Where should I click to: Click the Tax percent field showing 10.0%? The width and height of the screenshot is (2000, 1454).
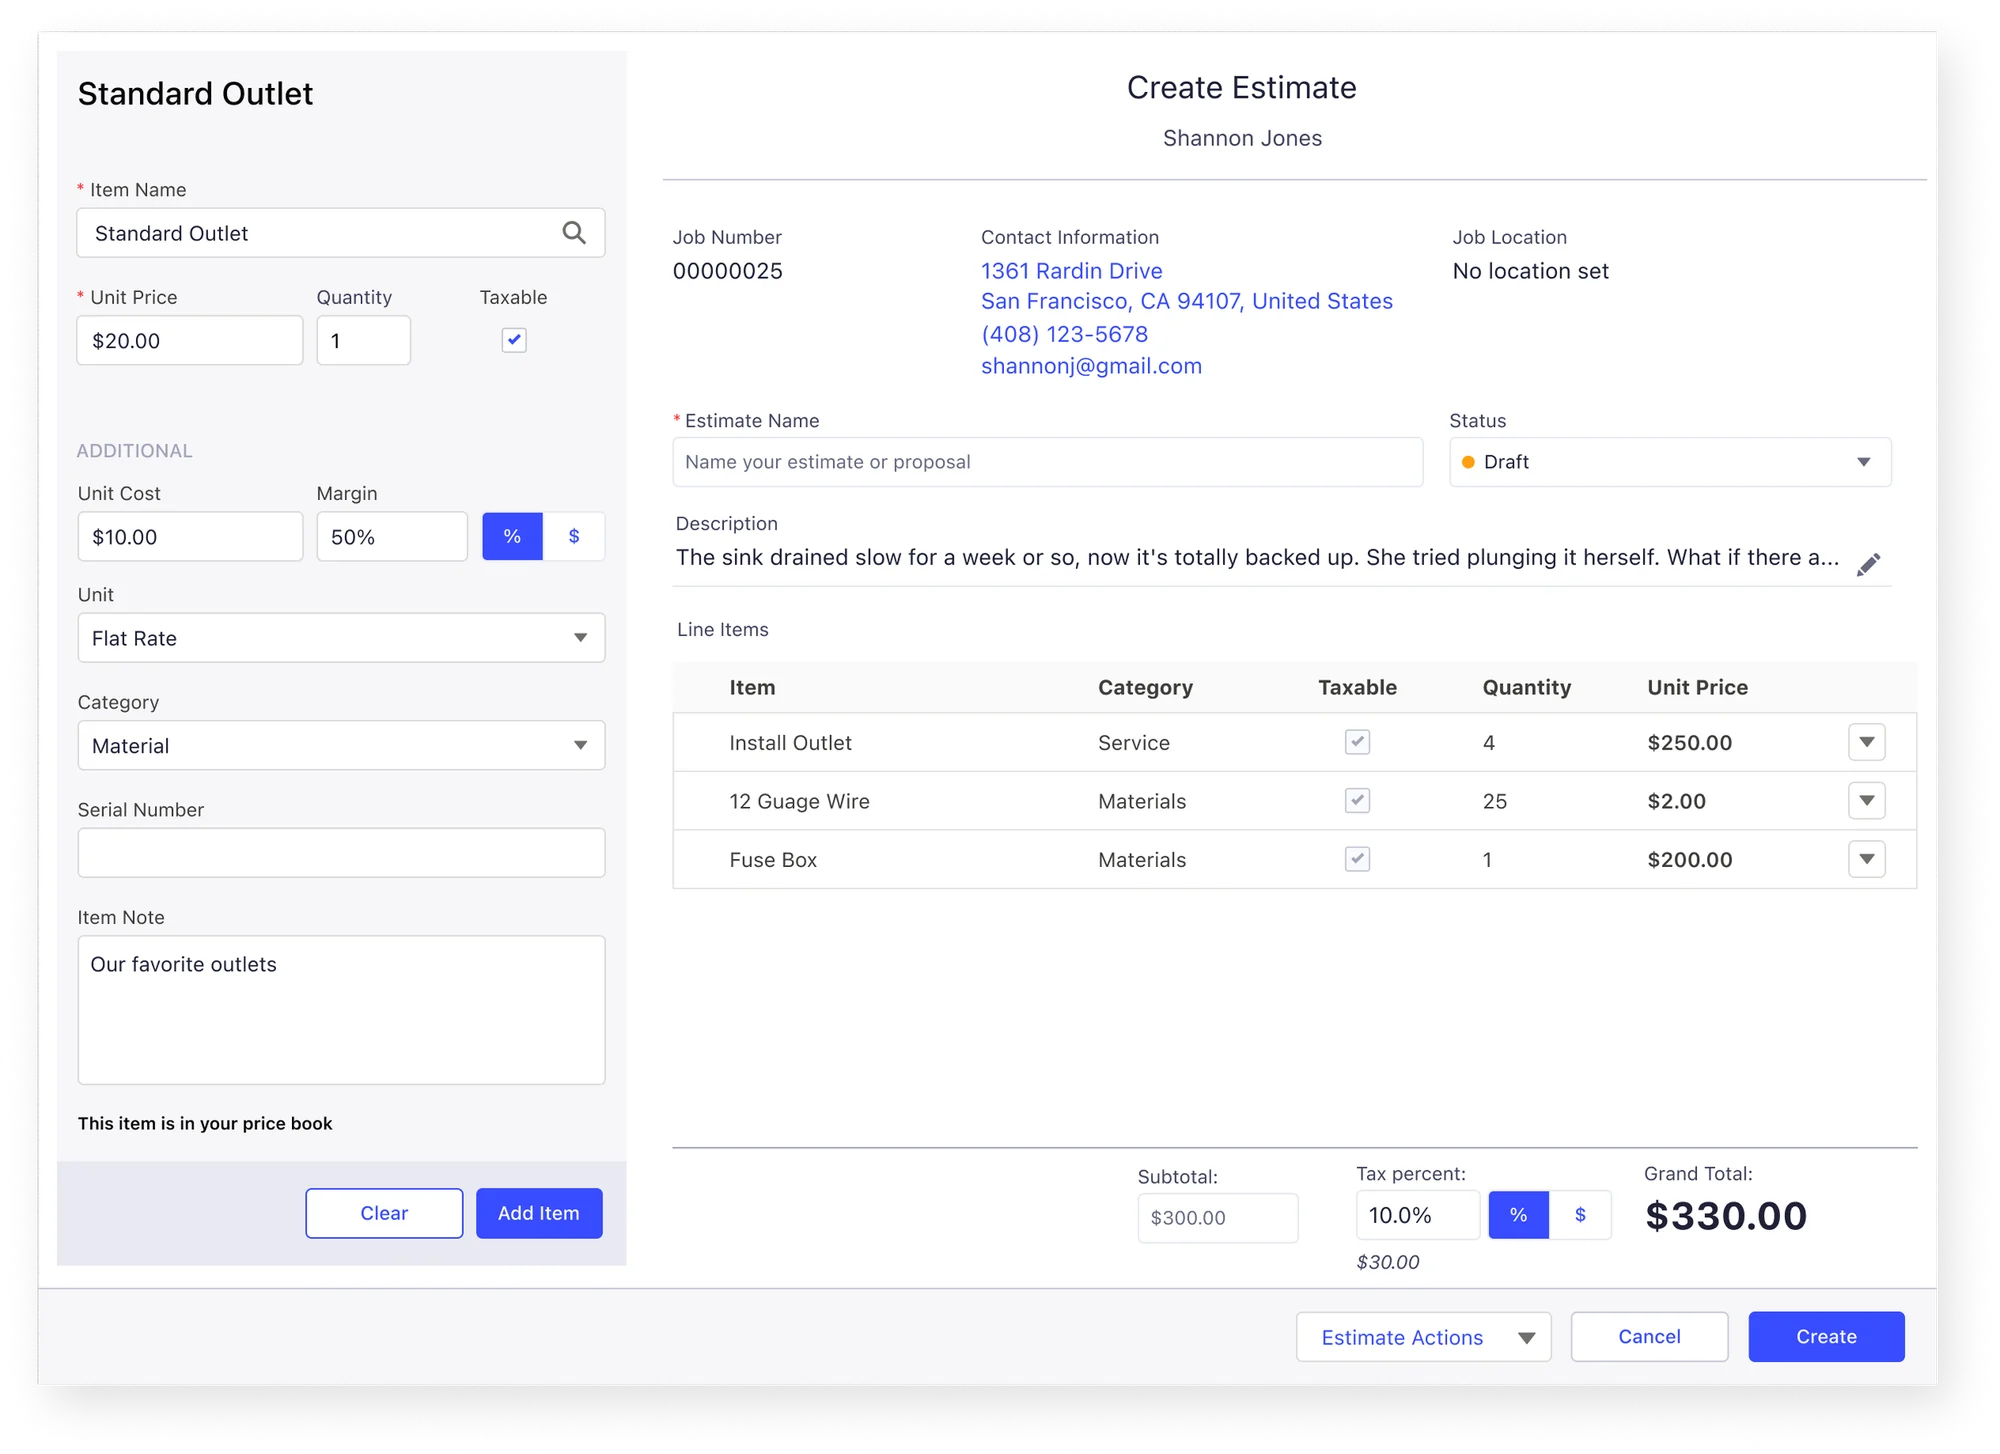1417,1215
